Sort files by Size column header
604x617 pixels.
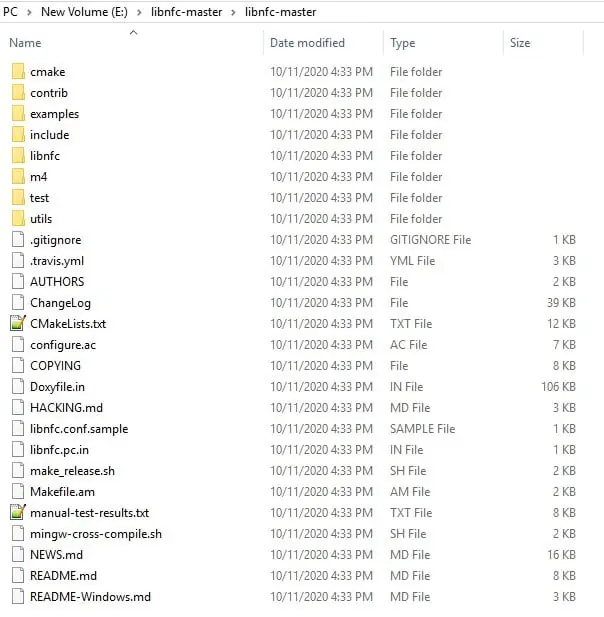pyautogui.click(x=520, y=43)
